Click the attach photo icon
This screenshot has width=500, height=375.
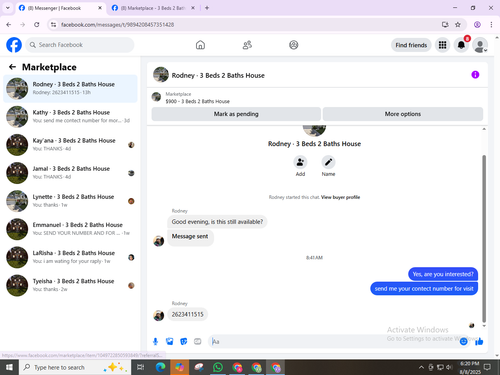point(170,341)
